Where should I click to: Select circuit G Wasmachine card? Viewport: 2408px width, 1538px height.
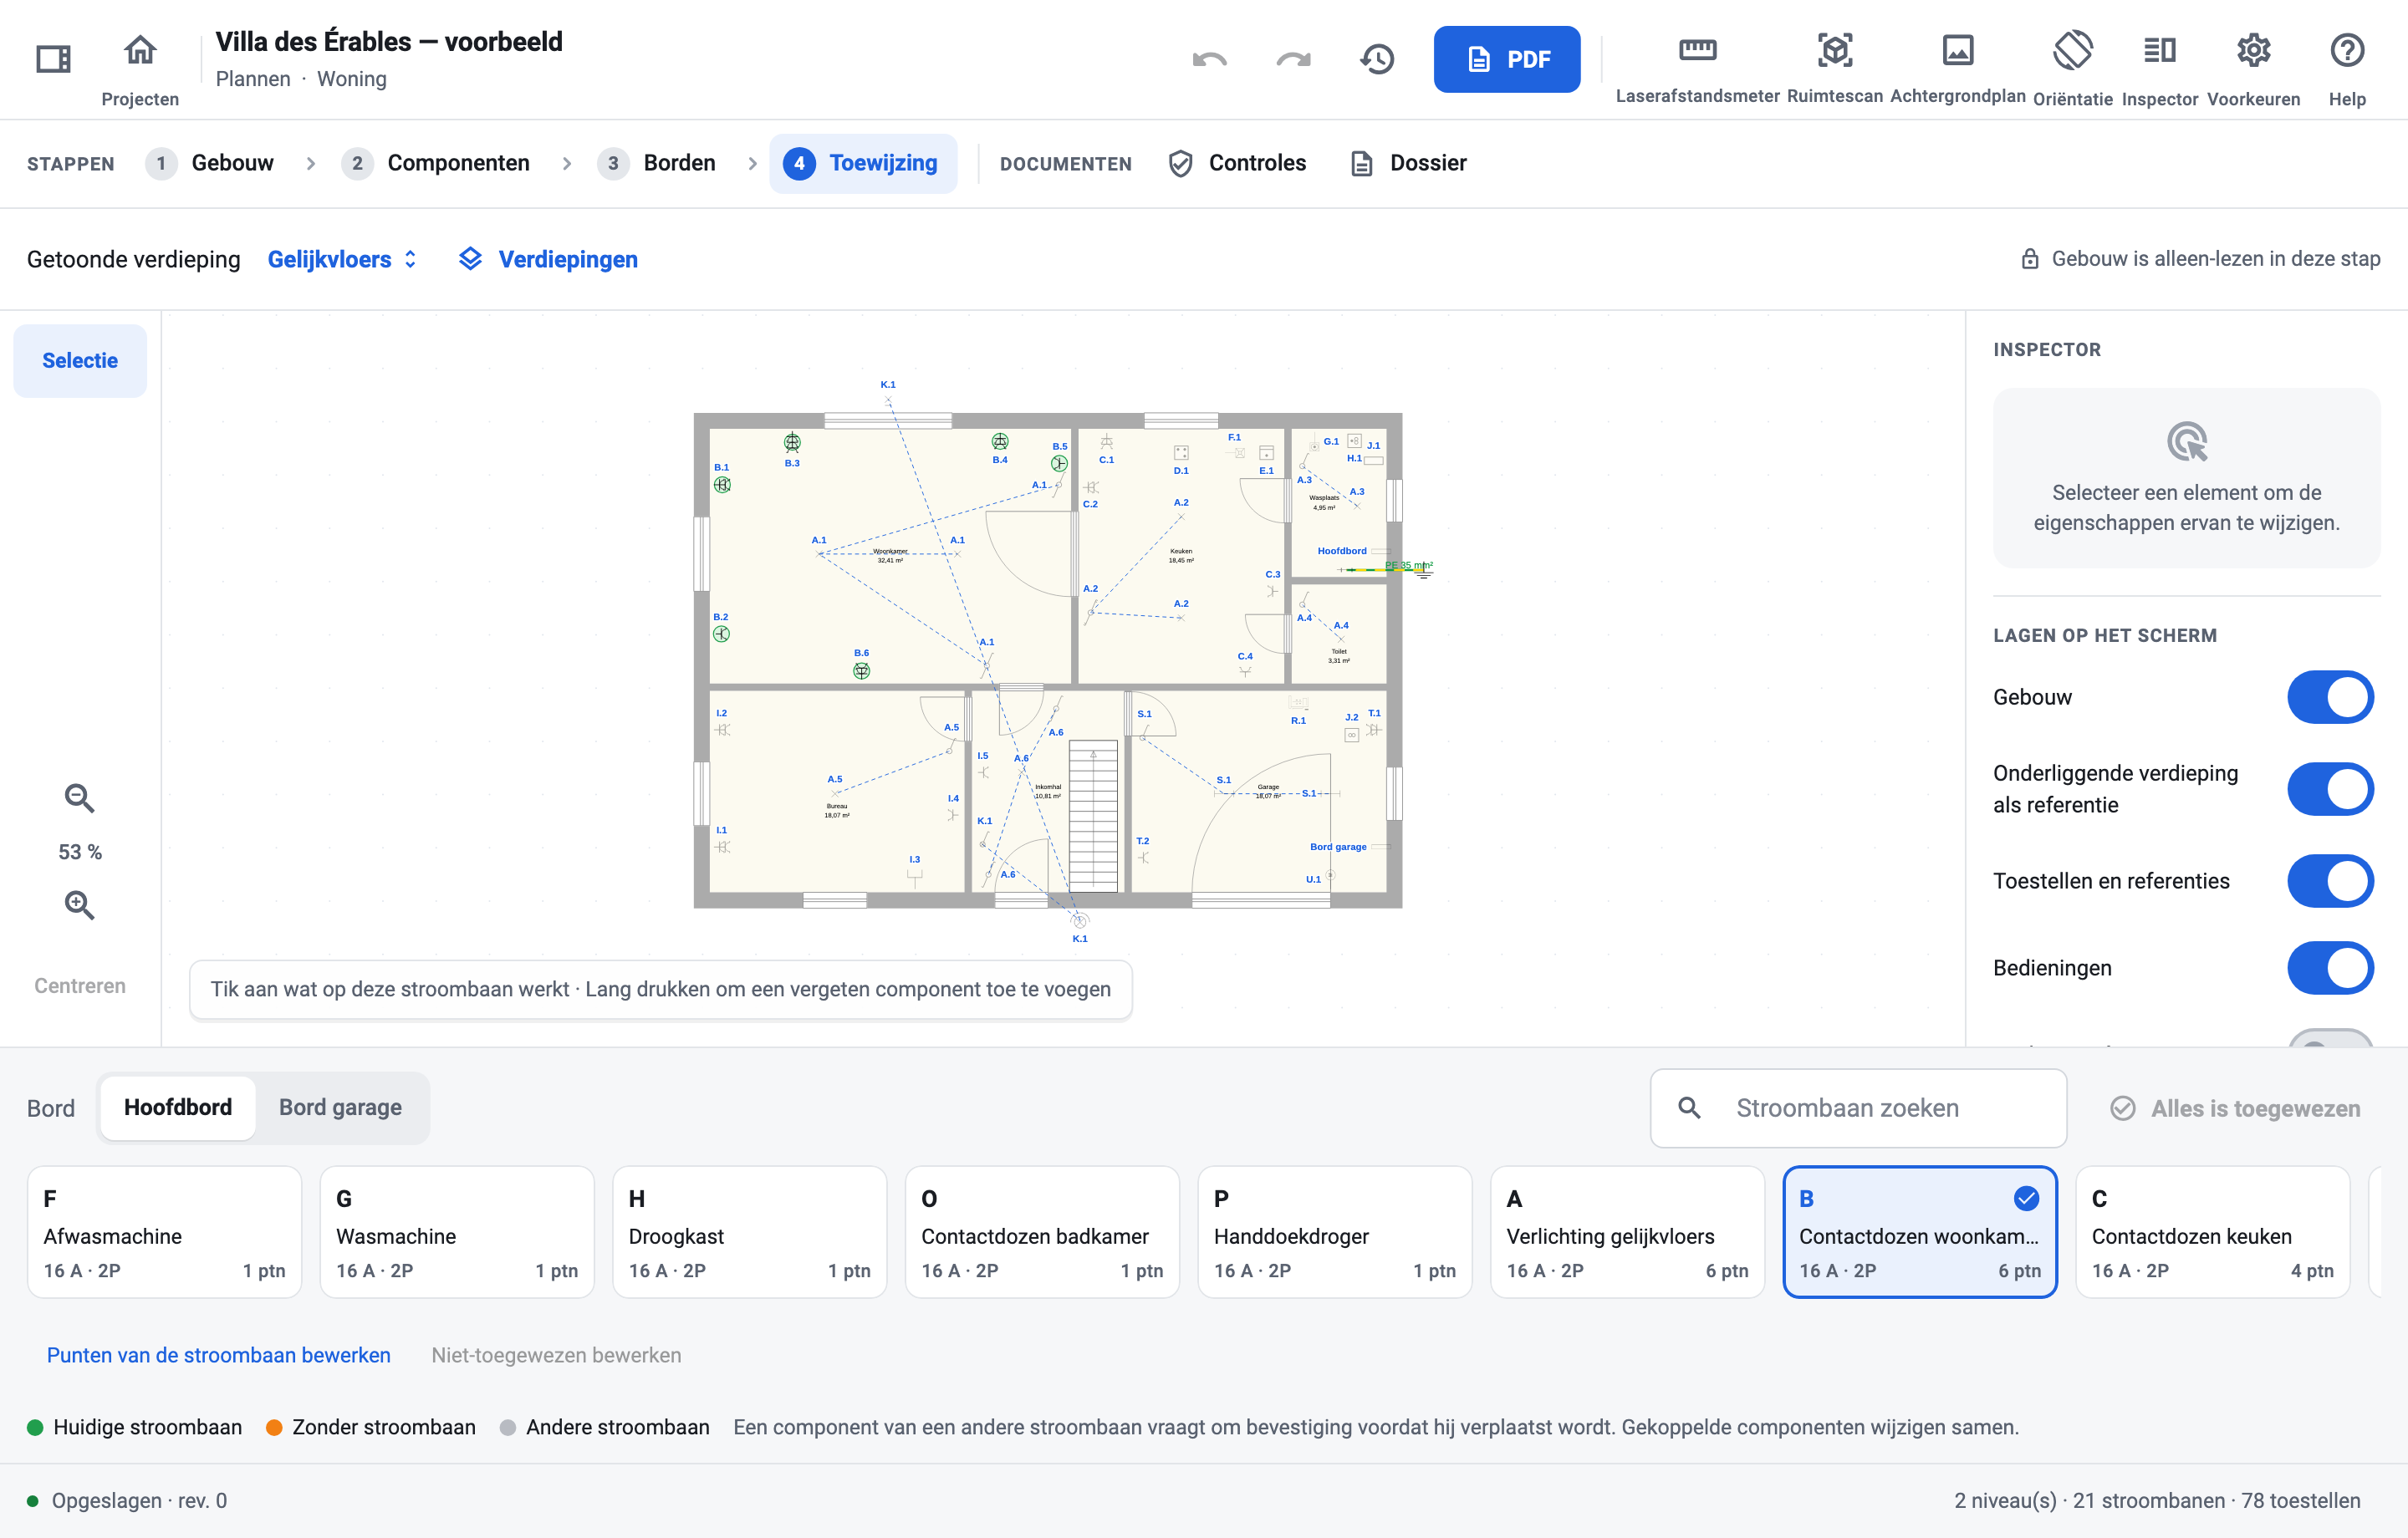click(x=457, y=1232)
